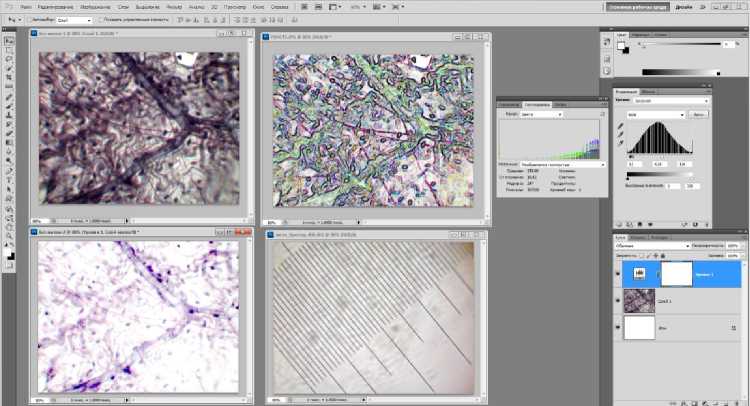Select the Crop tool

(x=9, y=77)
